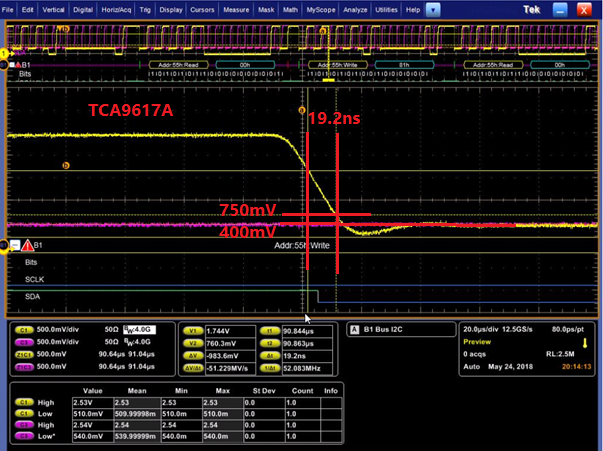Select the Z1C1 zoom badge
Image resolution: width=603 pixels, height=451 pixels.
(24, 354)
